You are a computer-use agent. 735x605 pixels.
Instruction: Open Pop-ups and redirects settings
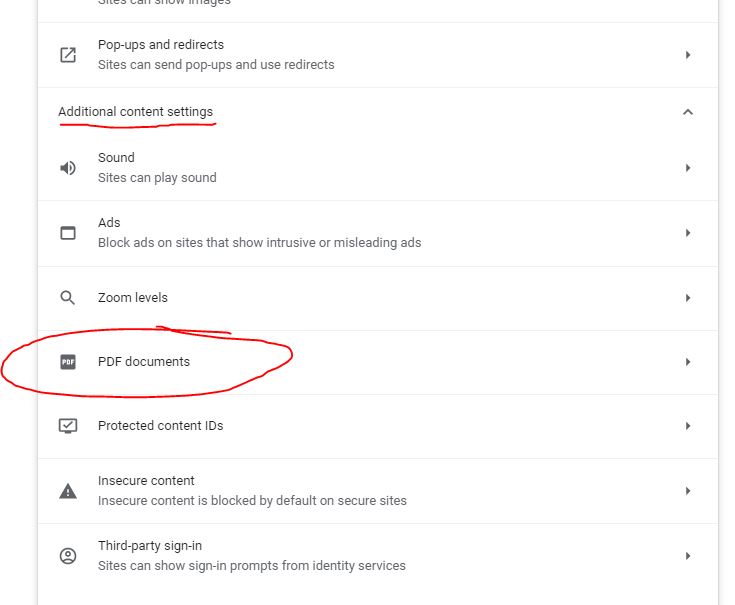[378, 55]
